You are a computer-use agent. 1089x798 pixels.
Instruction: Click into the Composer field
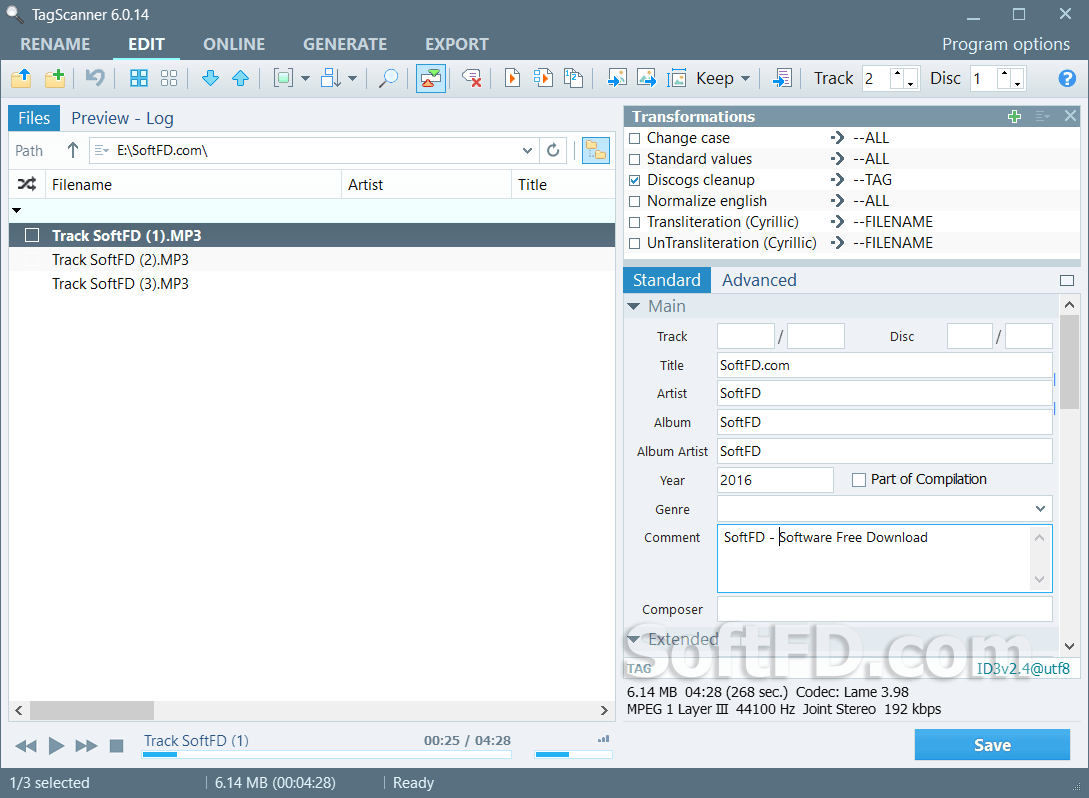click(x=885, y=609)
